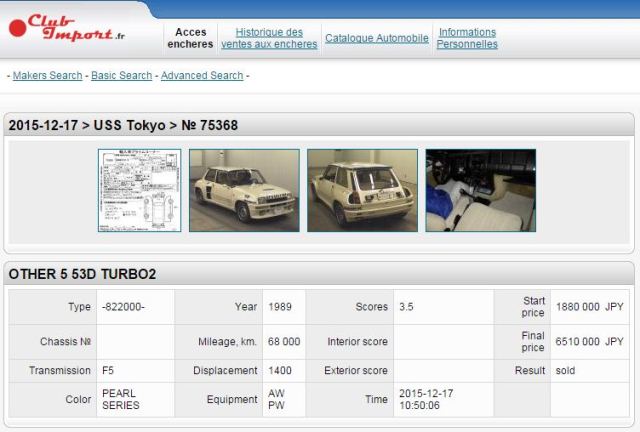The image size is (640, 432).
Task: Open Makers Search
Action: coord(47,75)
